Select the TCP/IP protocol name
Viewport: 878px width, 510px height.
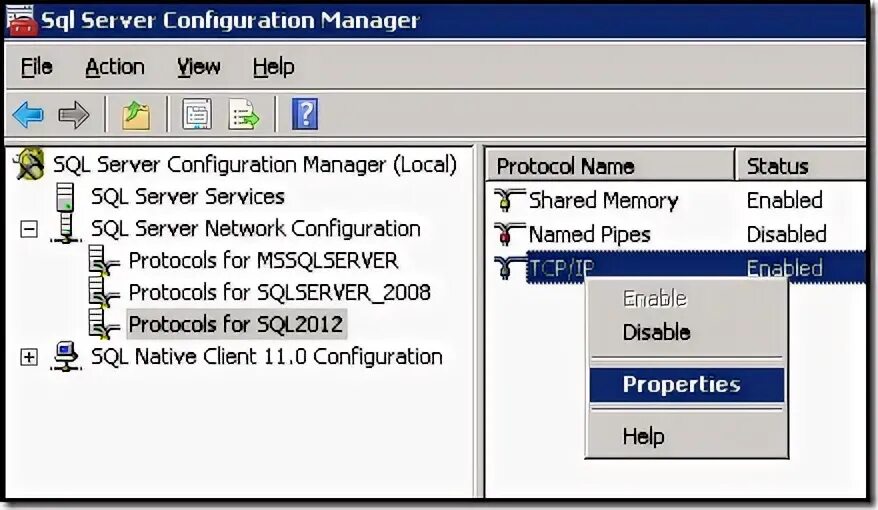pos(561,268)
